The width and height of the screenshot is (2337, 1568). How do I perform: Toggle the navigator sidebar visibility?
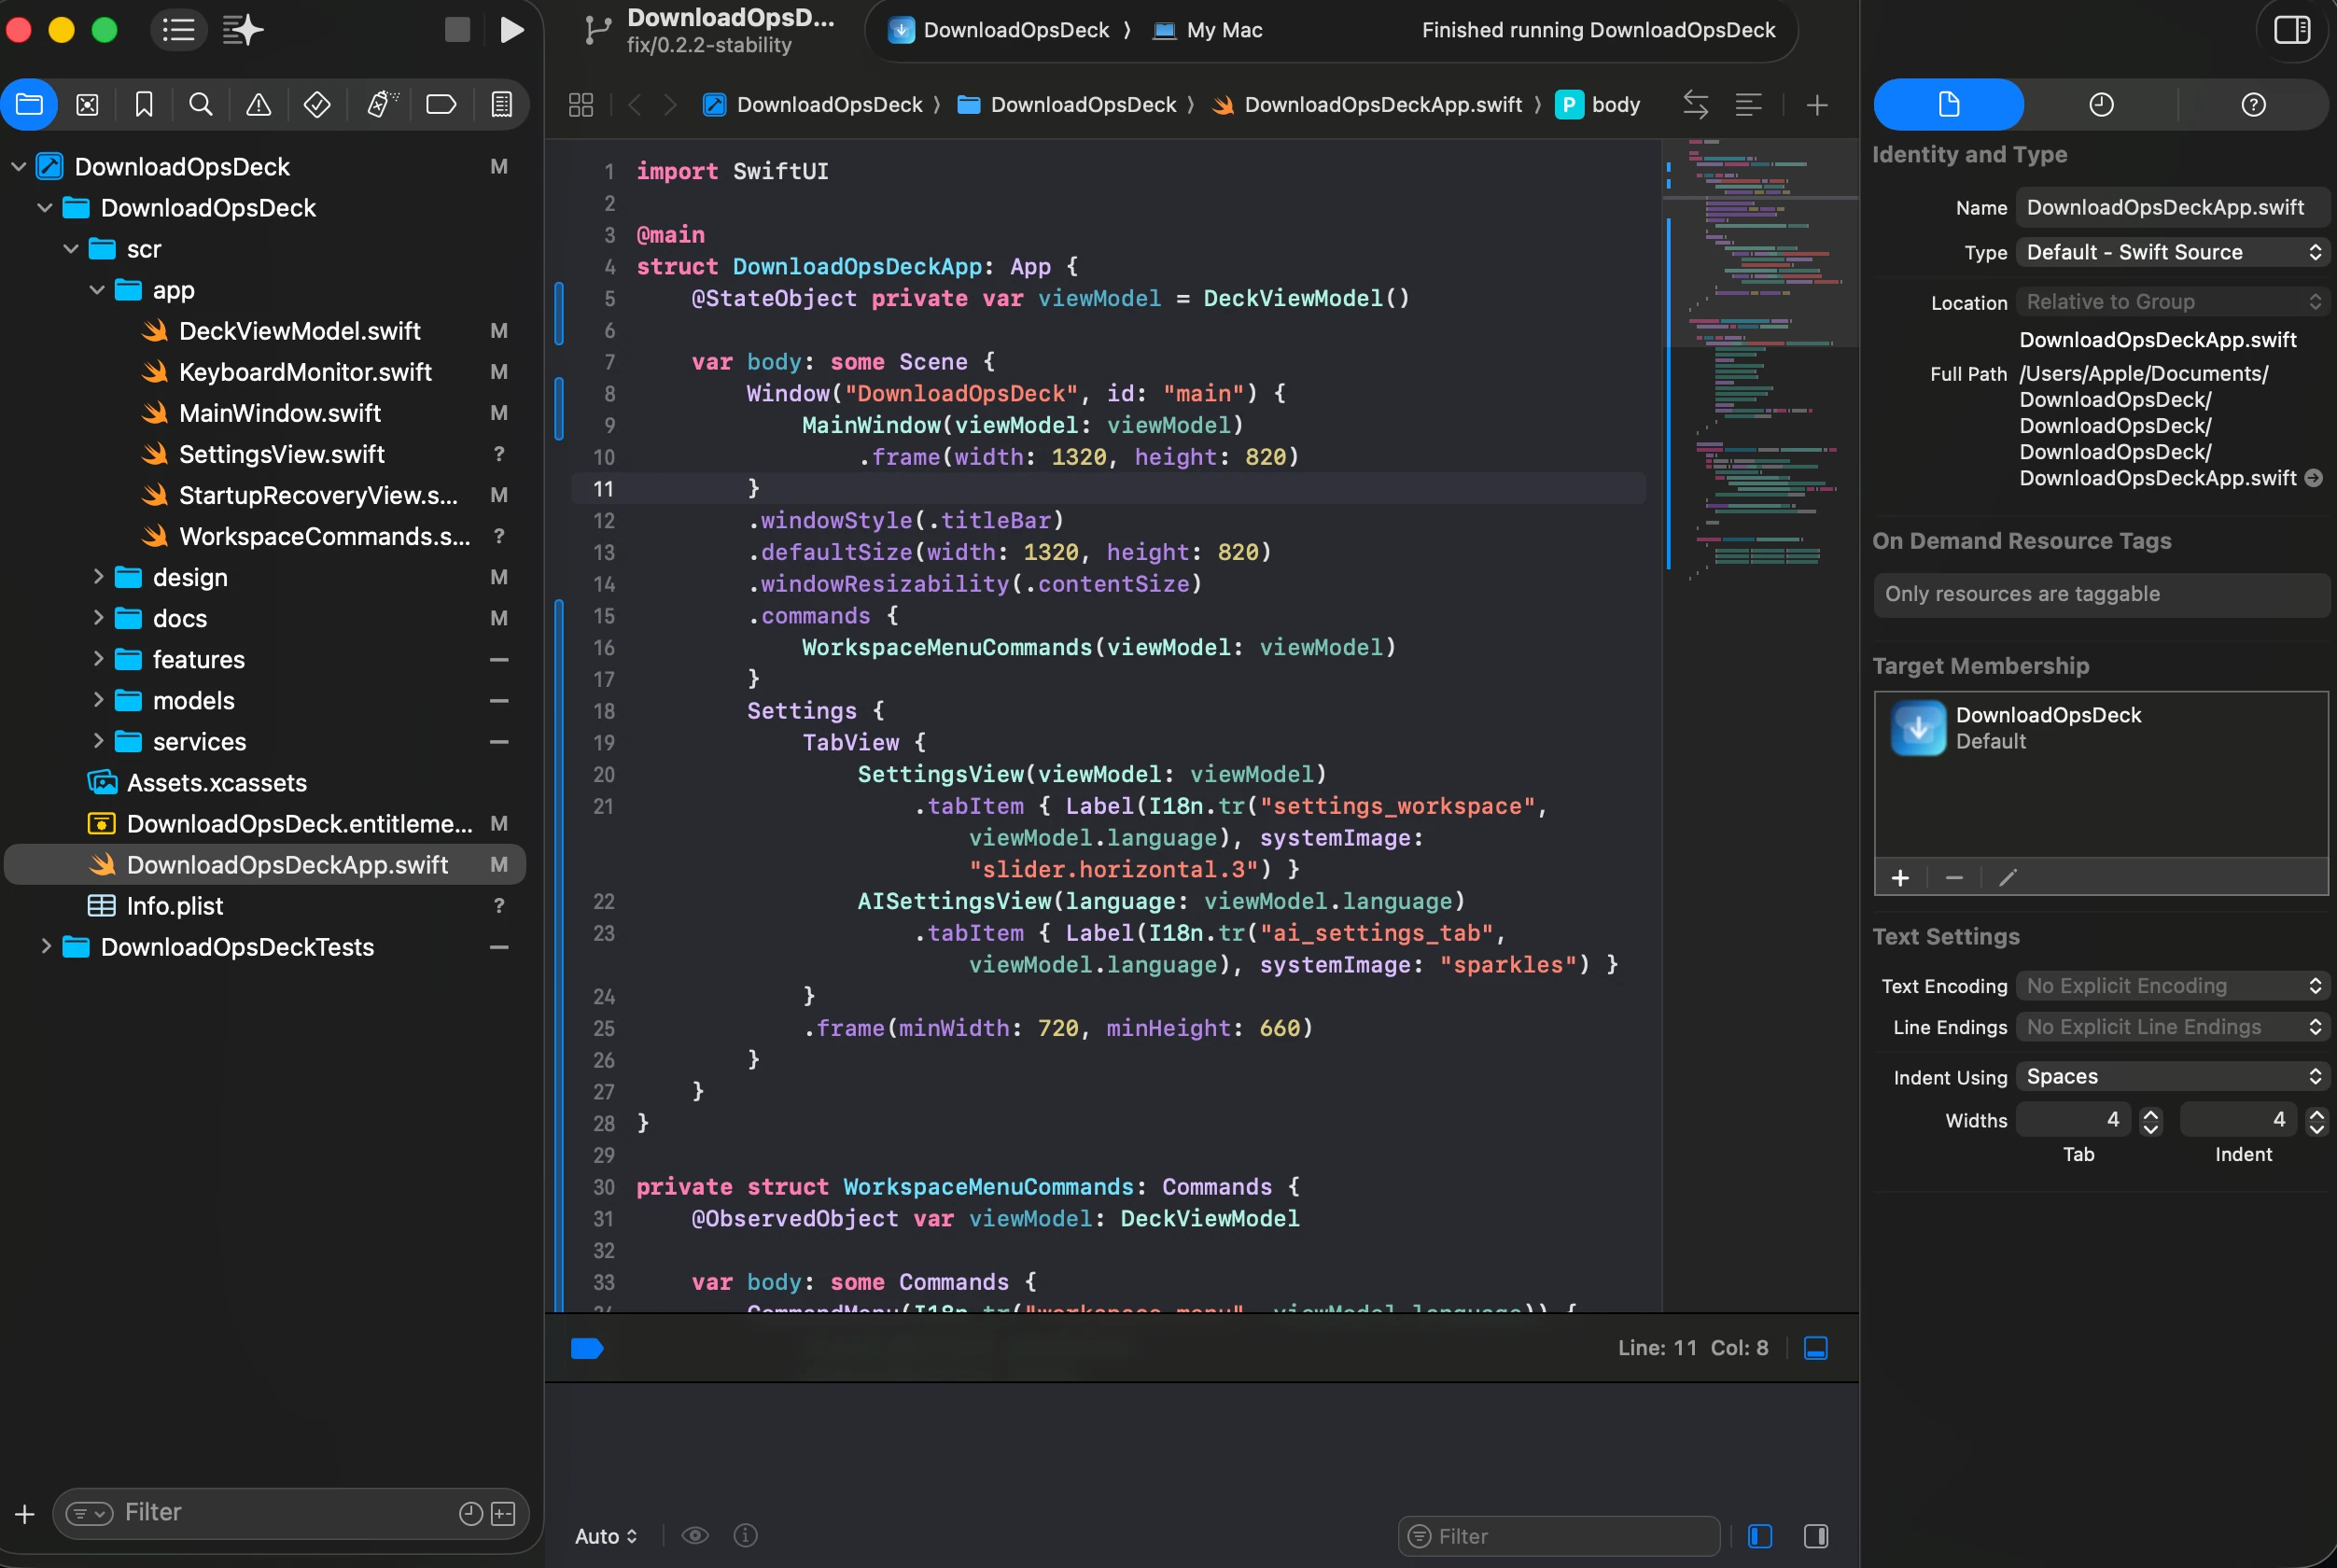click(178, 30)
